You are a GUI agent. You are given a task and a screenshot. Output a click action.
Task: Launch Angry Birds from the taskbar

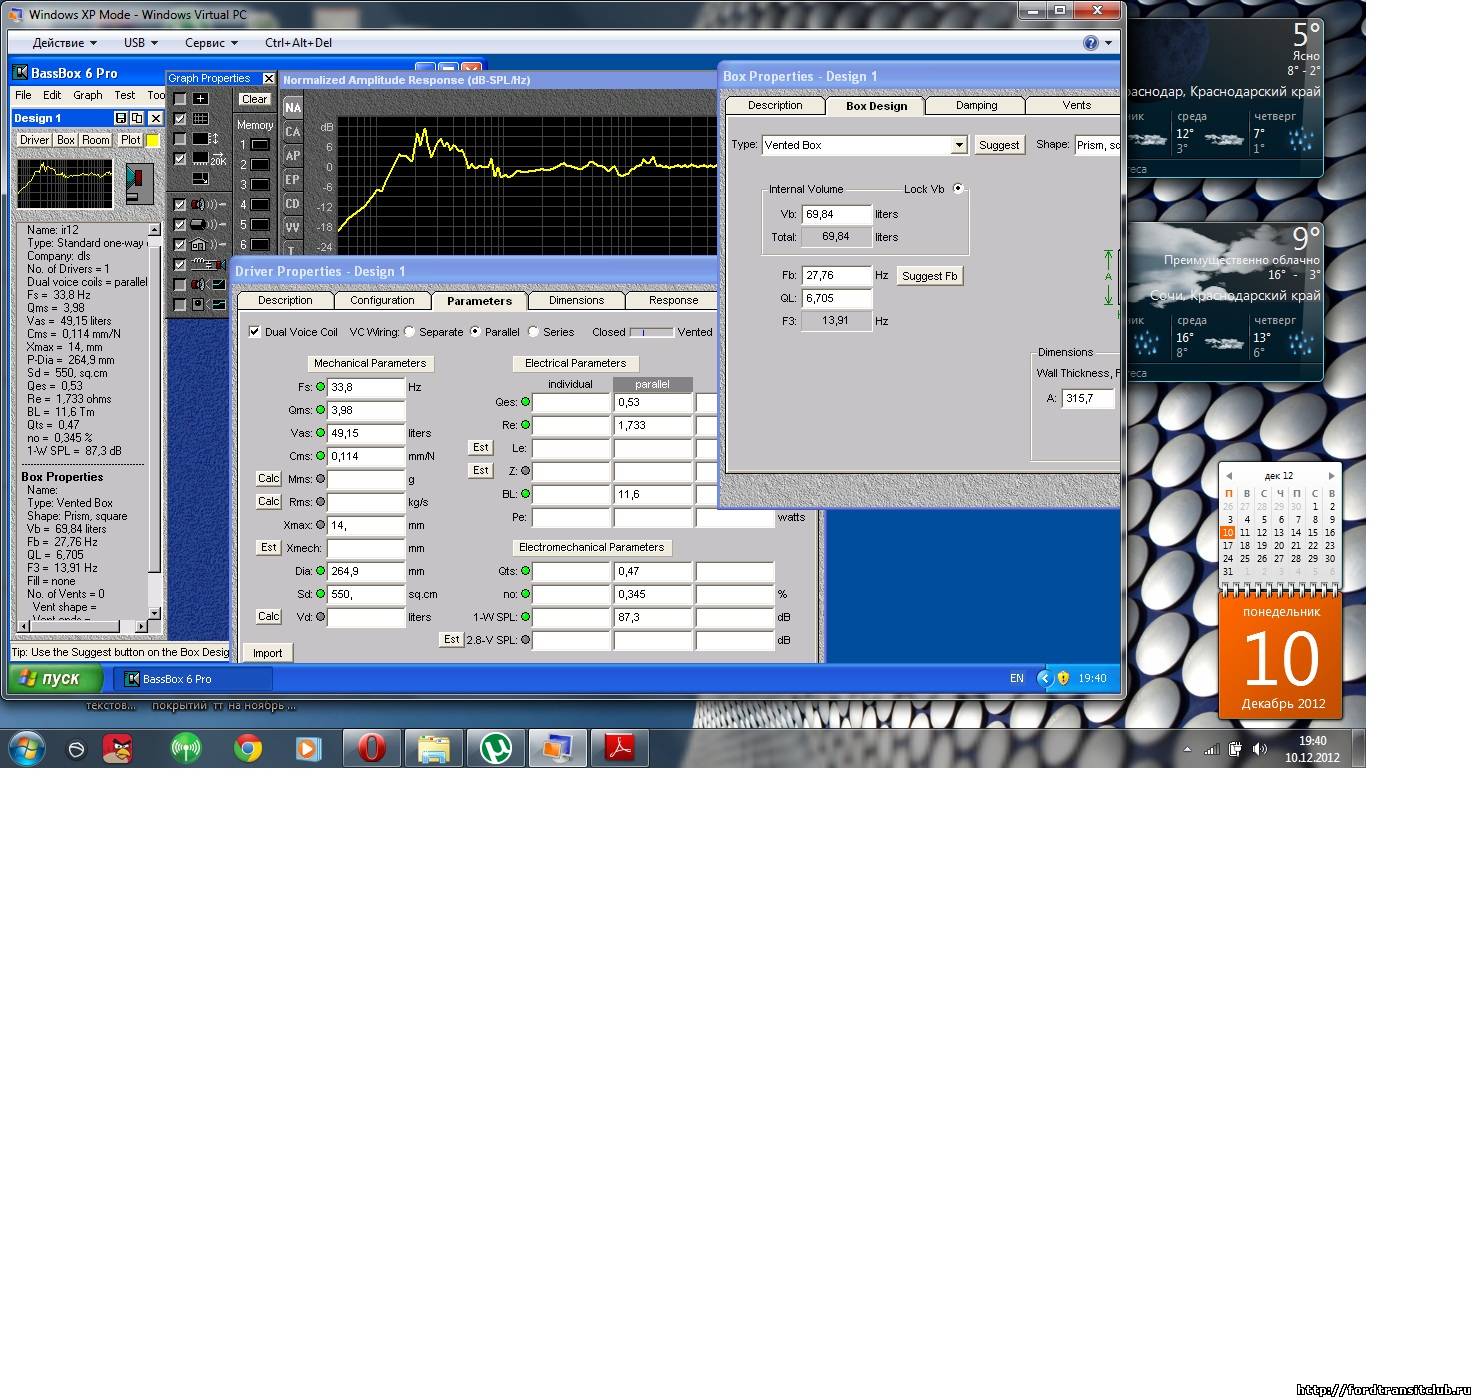point(118,748)
